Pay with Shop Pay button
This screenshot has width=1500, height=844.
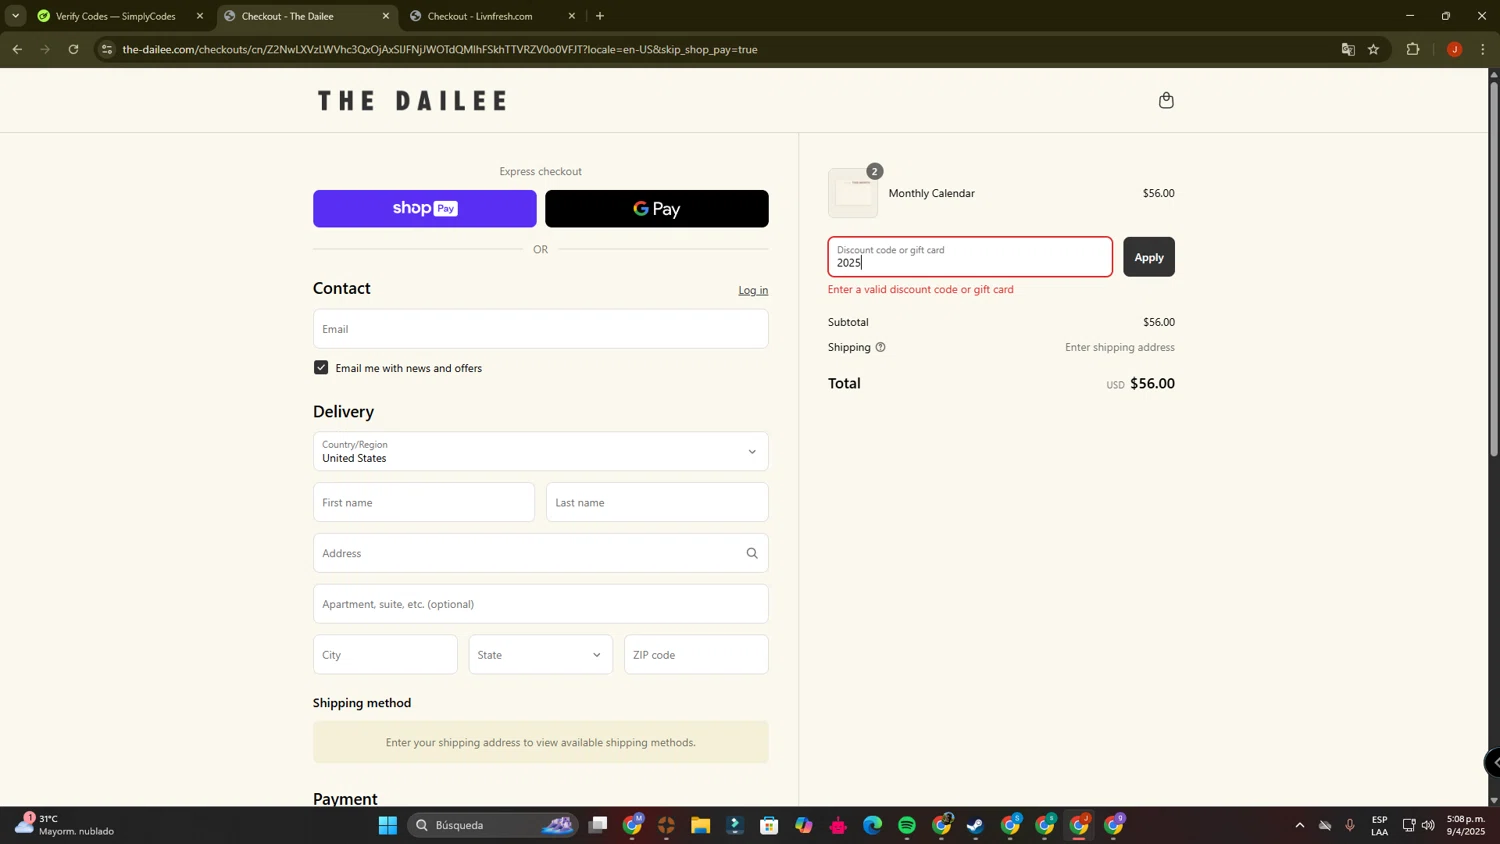point(425,209)
